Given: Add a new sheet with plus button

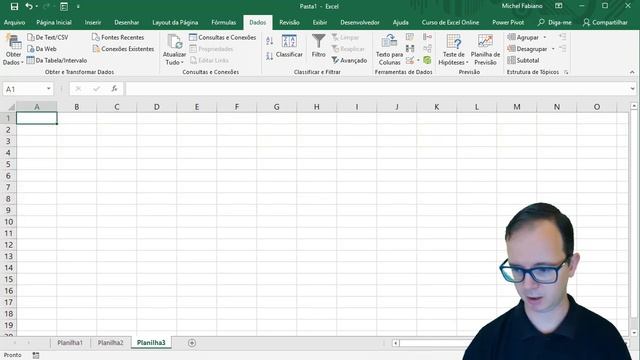Looking at the screenshot, I should (x=192, y=343).
